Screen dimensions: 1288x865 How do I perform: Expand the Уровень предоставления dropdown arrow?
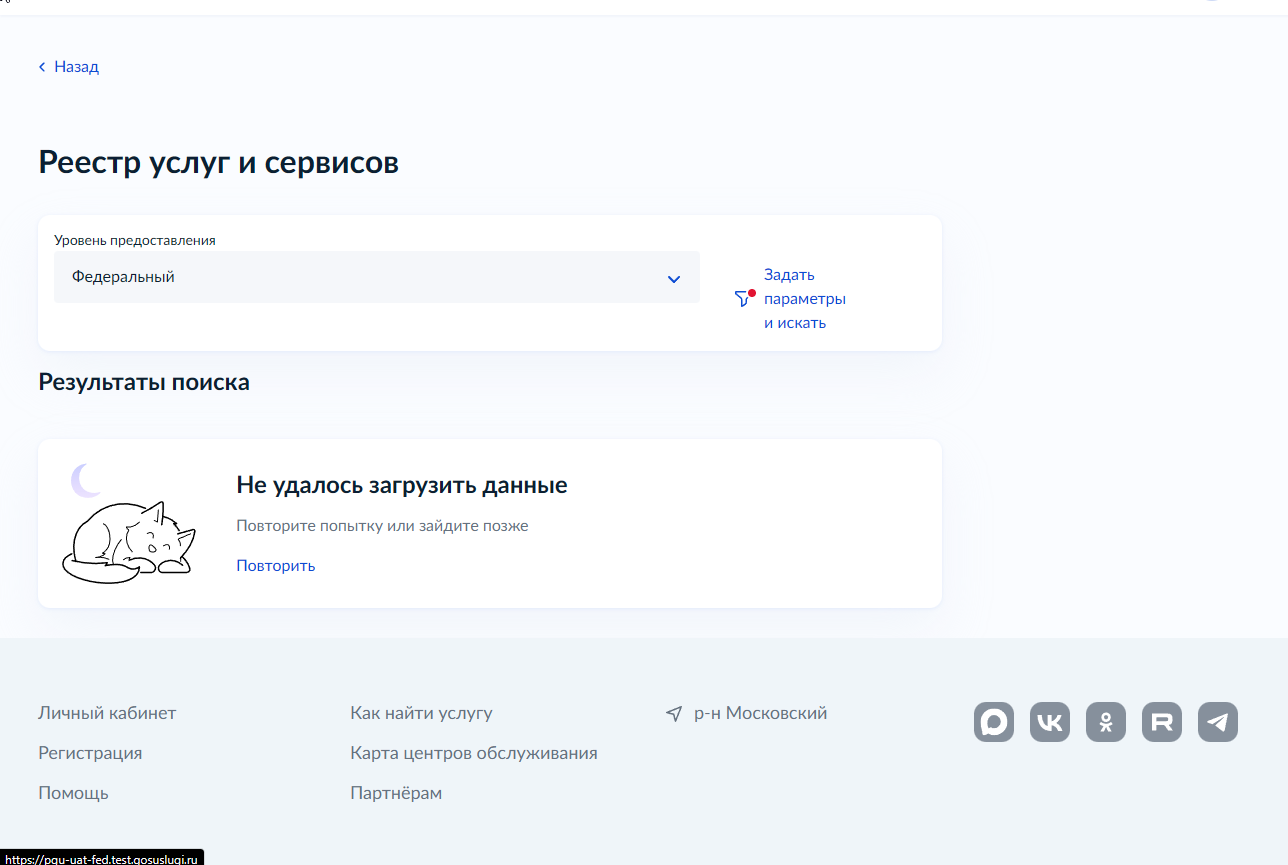674,279
